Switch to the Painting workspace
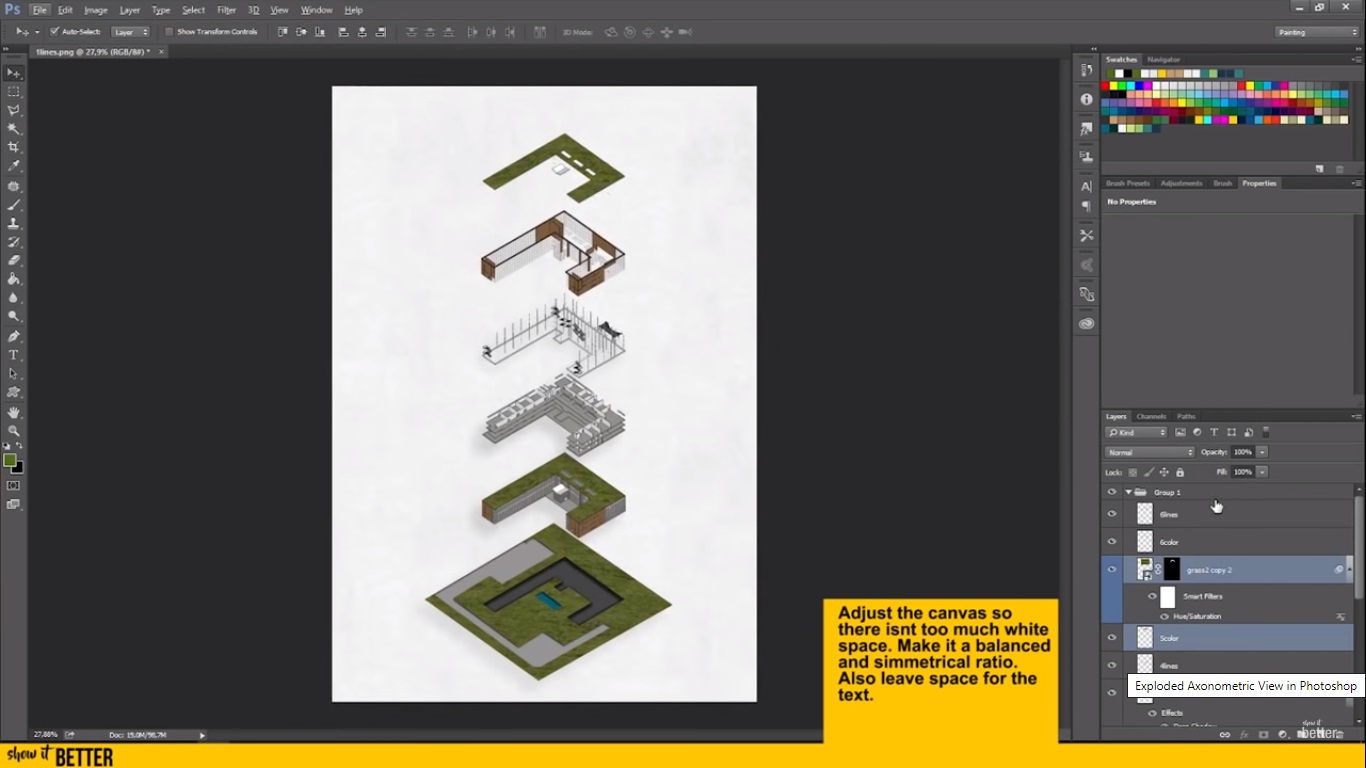 (x=1310, y=31)
